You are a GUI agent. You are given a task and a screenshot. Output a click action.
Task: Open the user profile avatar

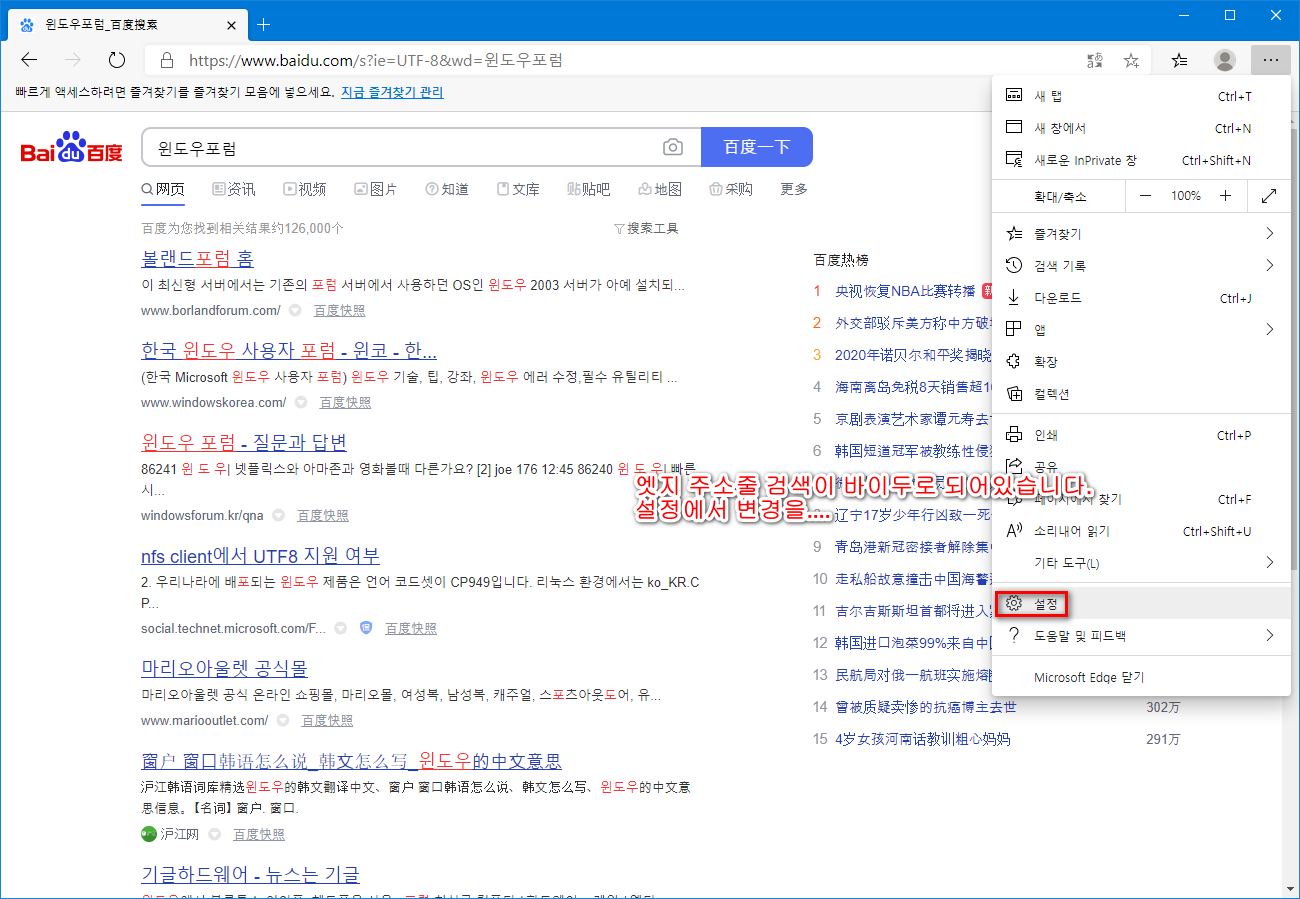click(x=1225, y=60)
